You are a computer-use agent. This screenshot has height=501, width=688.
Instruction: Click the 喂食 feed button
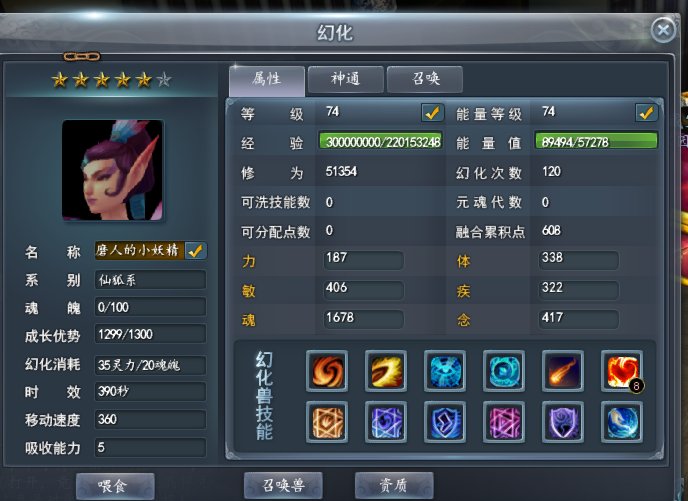click(x=115, y=486)
